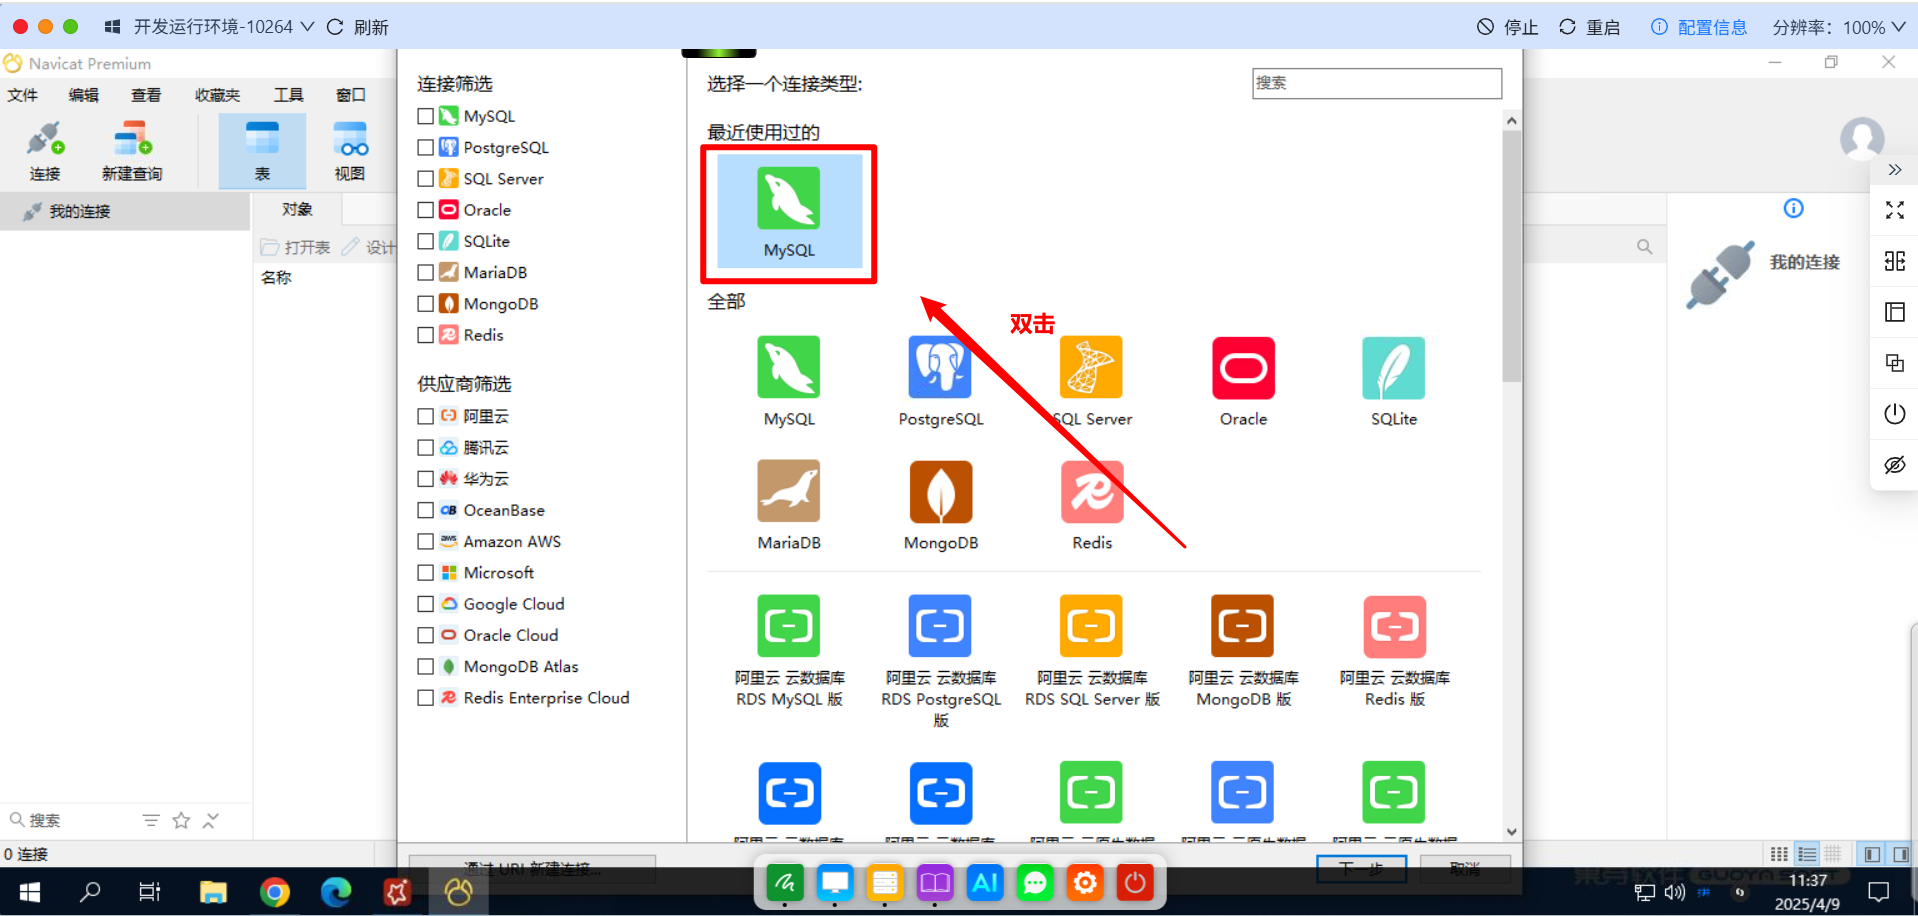Click the info icon in right panel

pyautogui.click(x=1793, y=208)
